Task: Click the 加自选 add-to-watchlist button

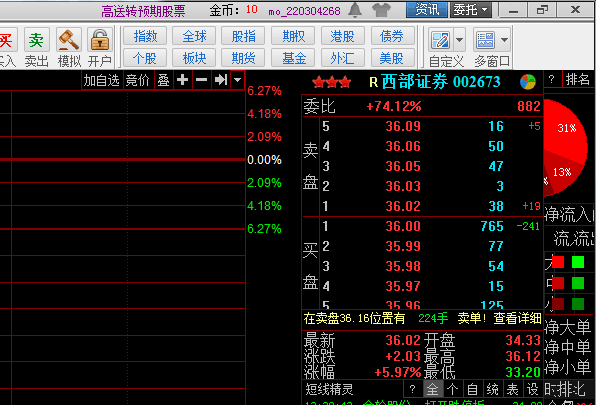Action: tap(101, 80)
